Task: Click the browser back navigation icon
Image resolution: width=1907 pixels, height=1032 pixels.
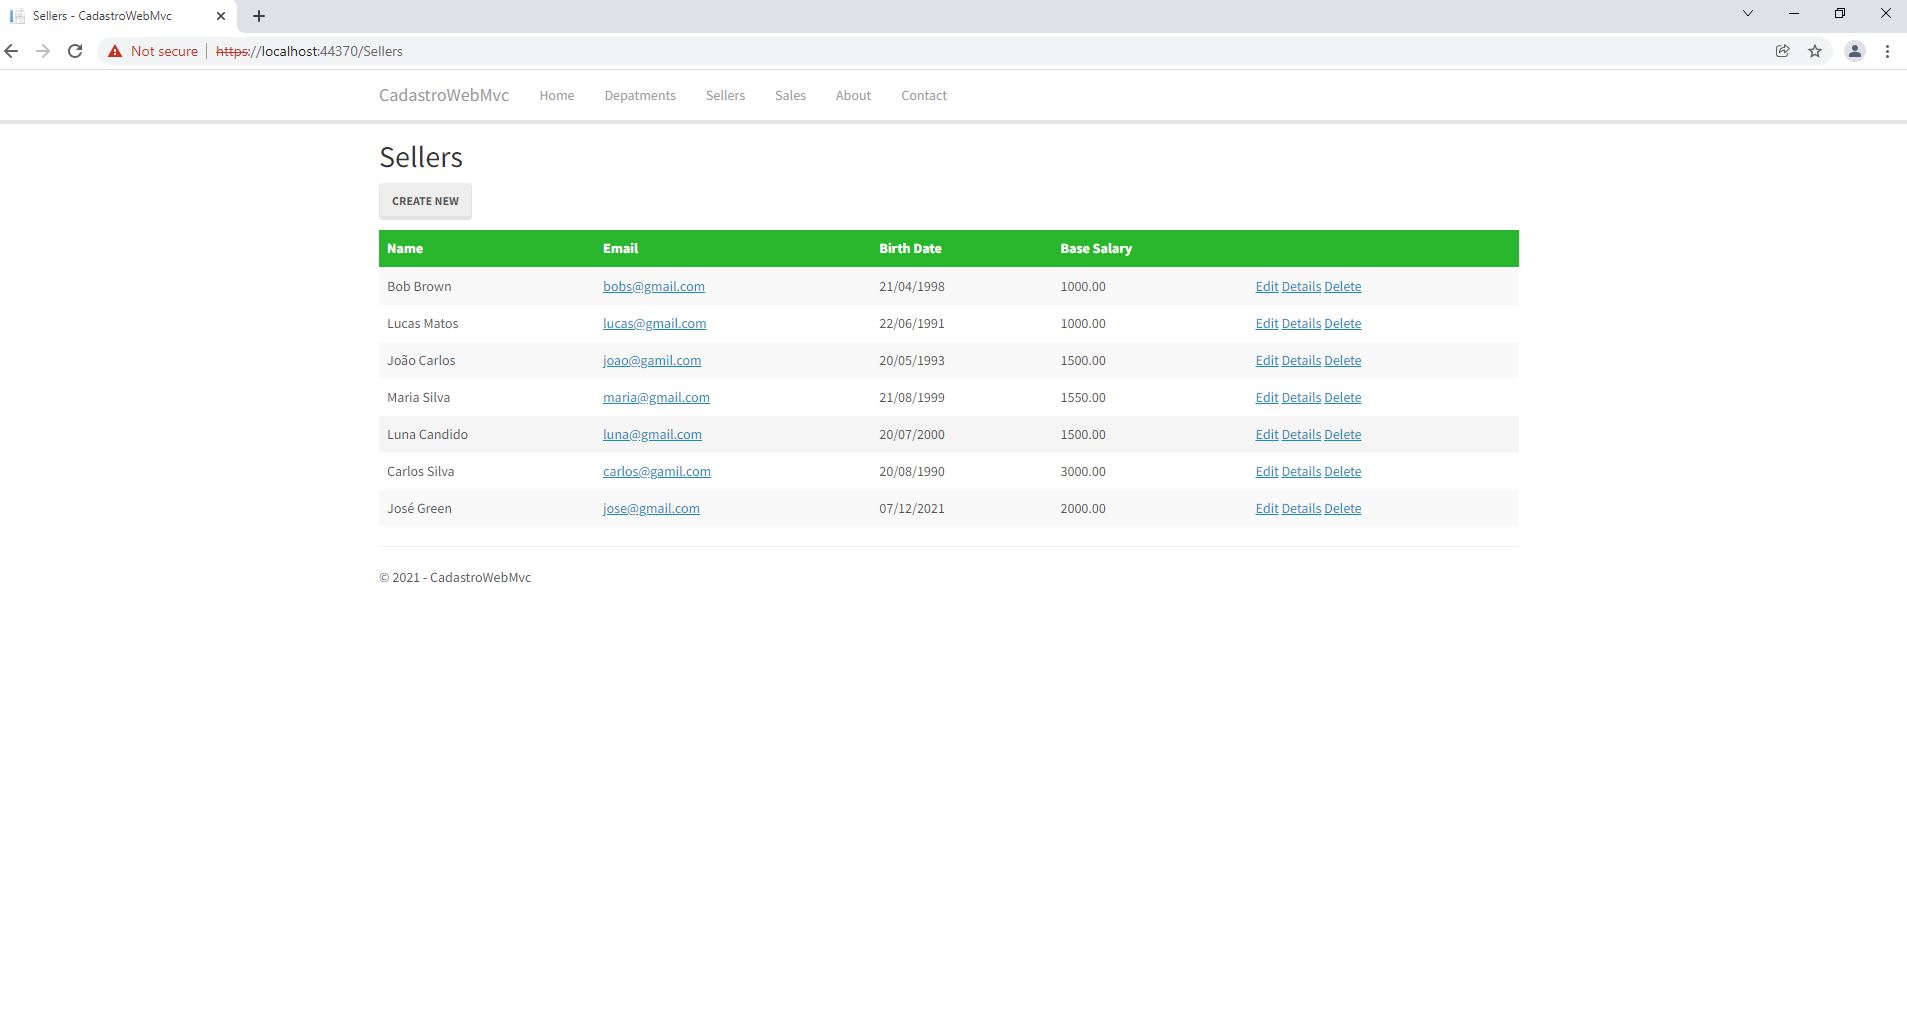Action: [x=13, y=51]
